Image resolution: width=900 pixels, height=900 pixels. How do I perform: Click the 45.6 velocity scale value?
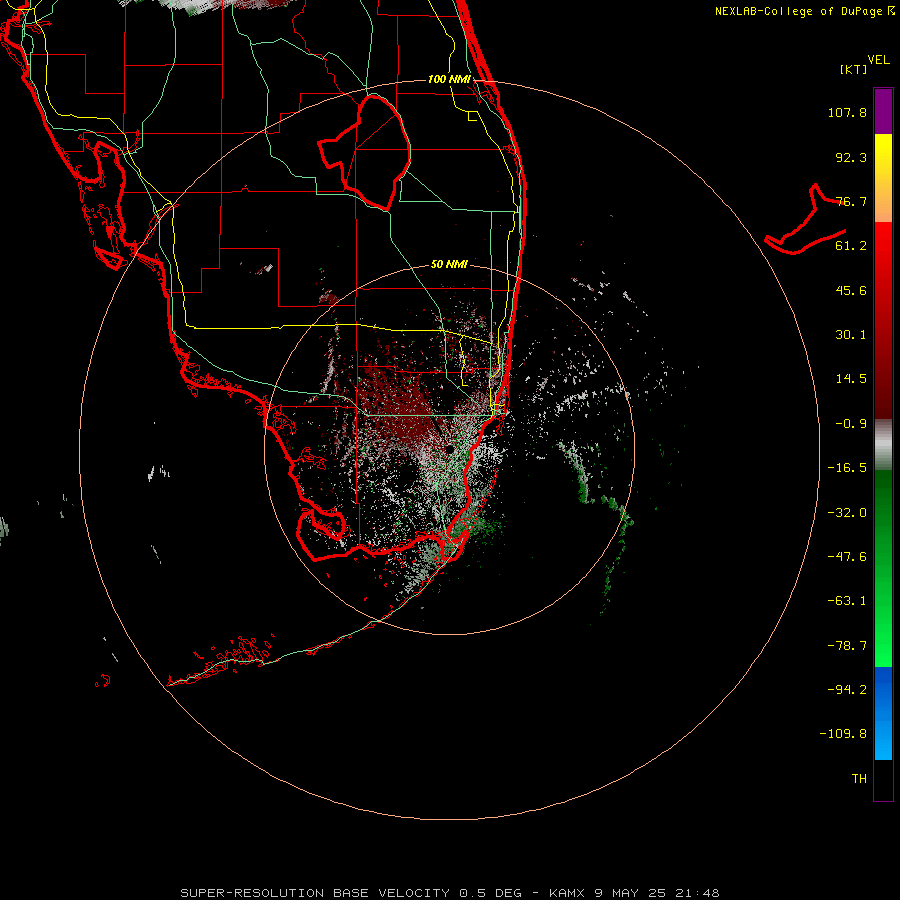[x=851, y=290]
